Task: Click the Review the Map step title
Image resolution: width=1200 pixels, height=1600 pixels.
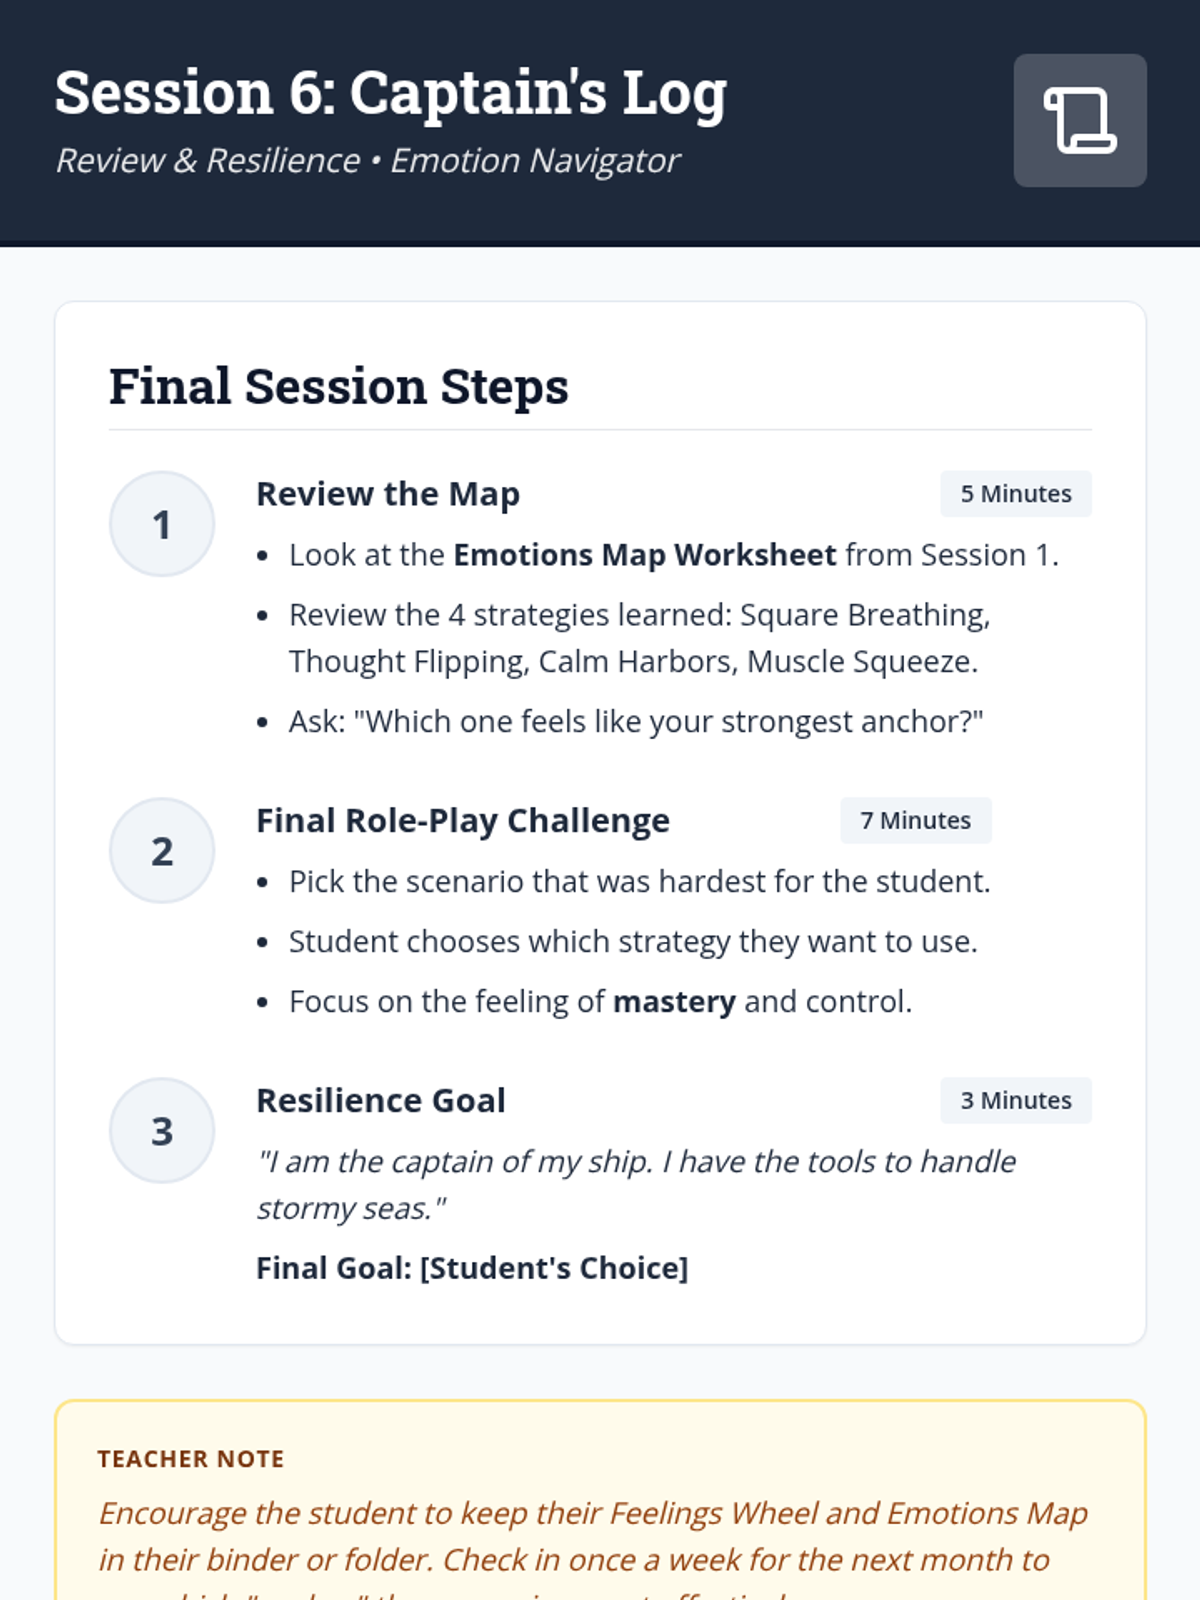Action: 388,494
